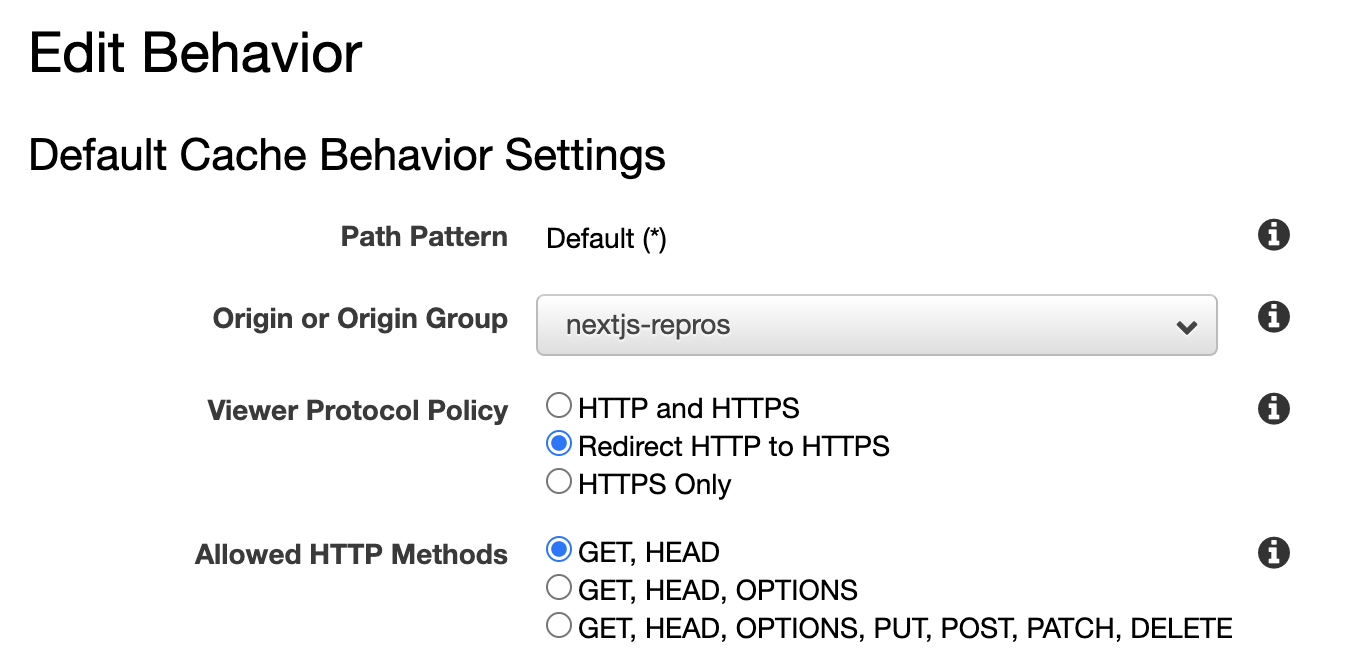Click info icon beside Path Pattern

tap(1273, 236)
